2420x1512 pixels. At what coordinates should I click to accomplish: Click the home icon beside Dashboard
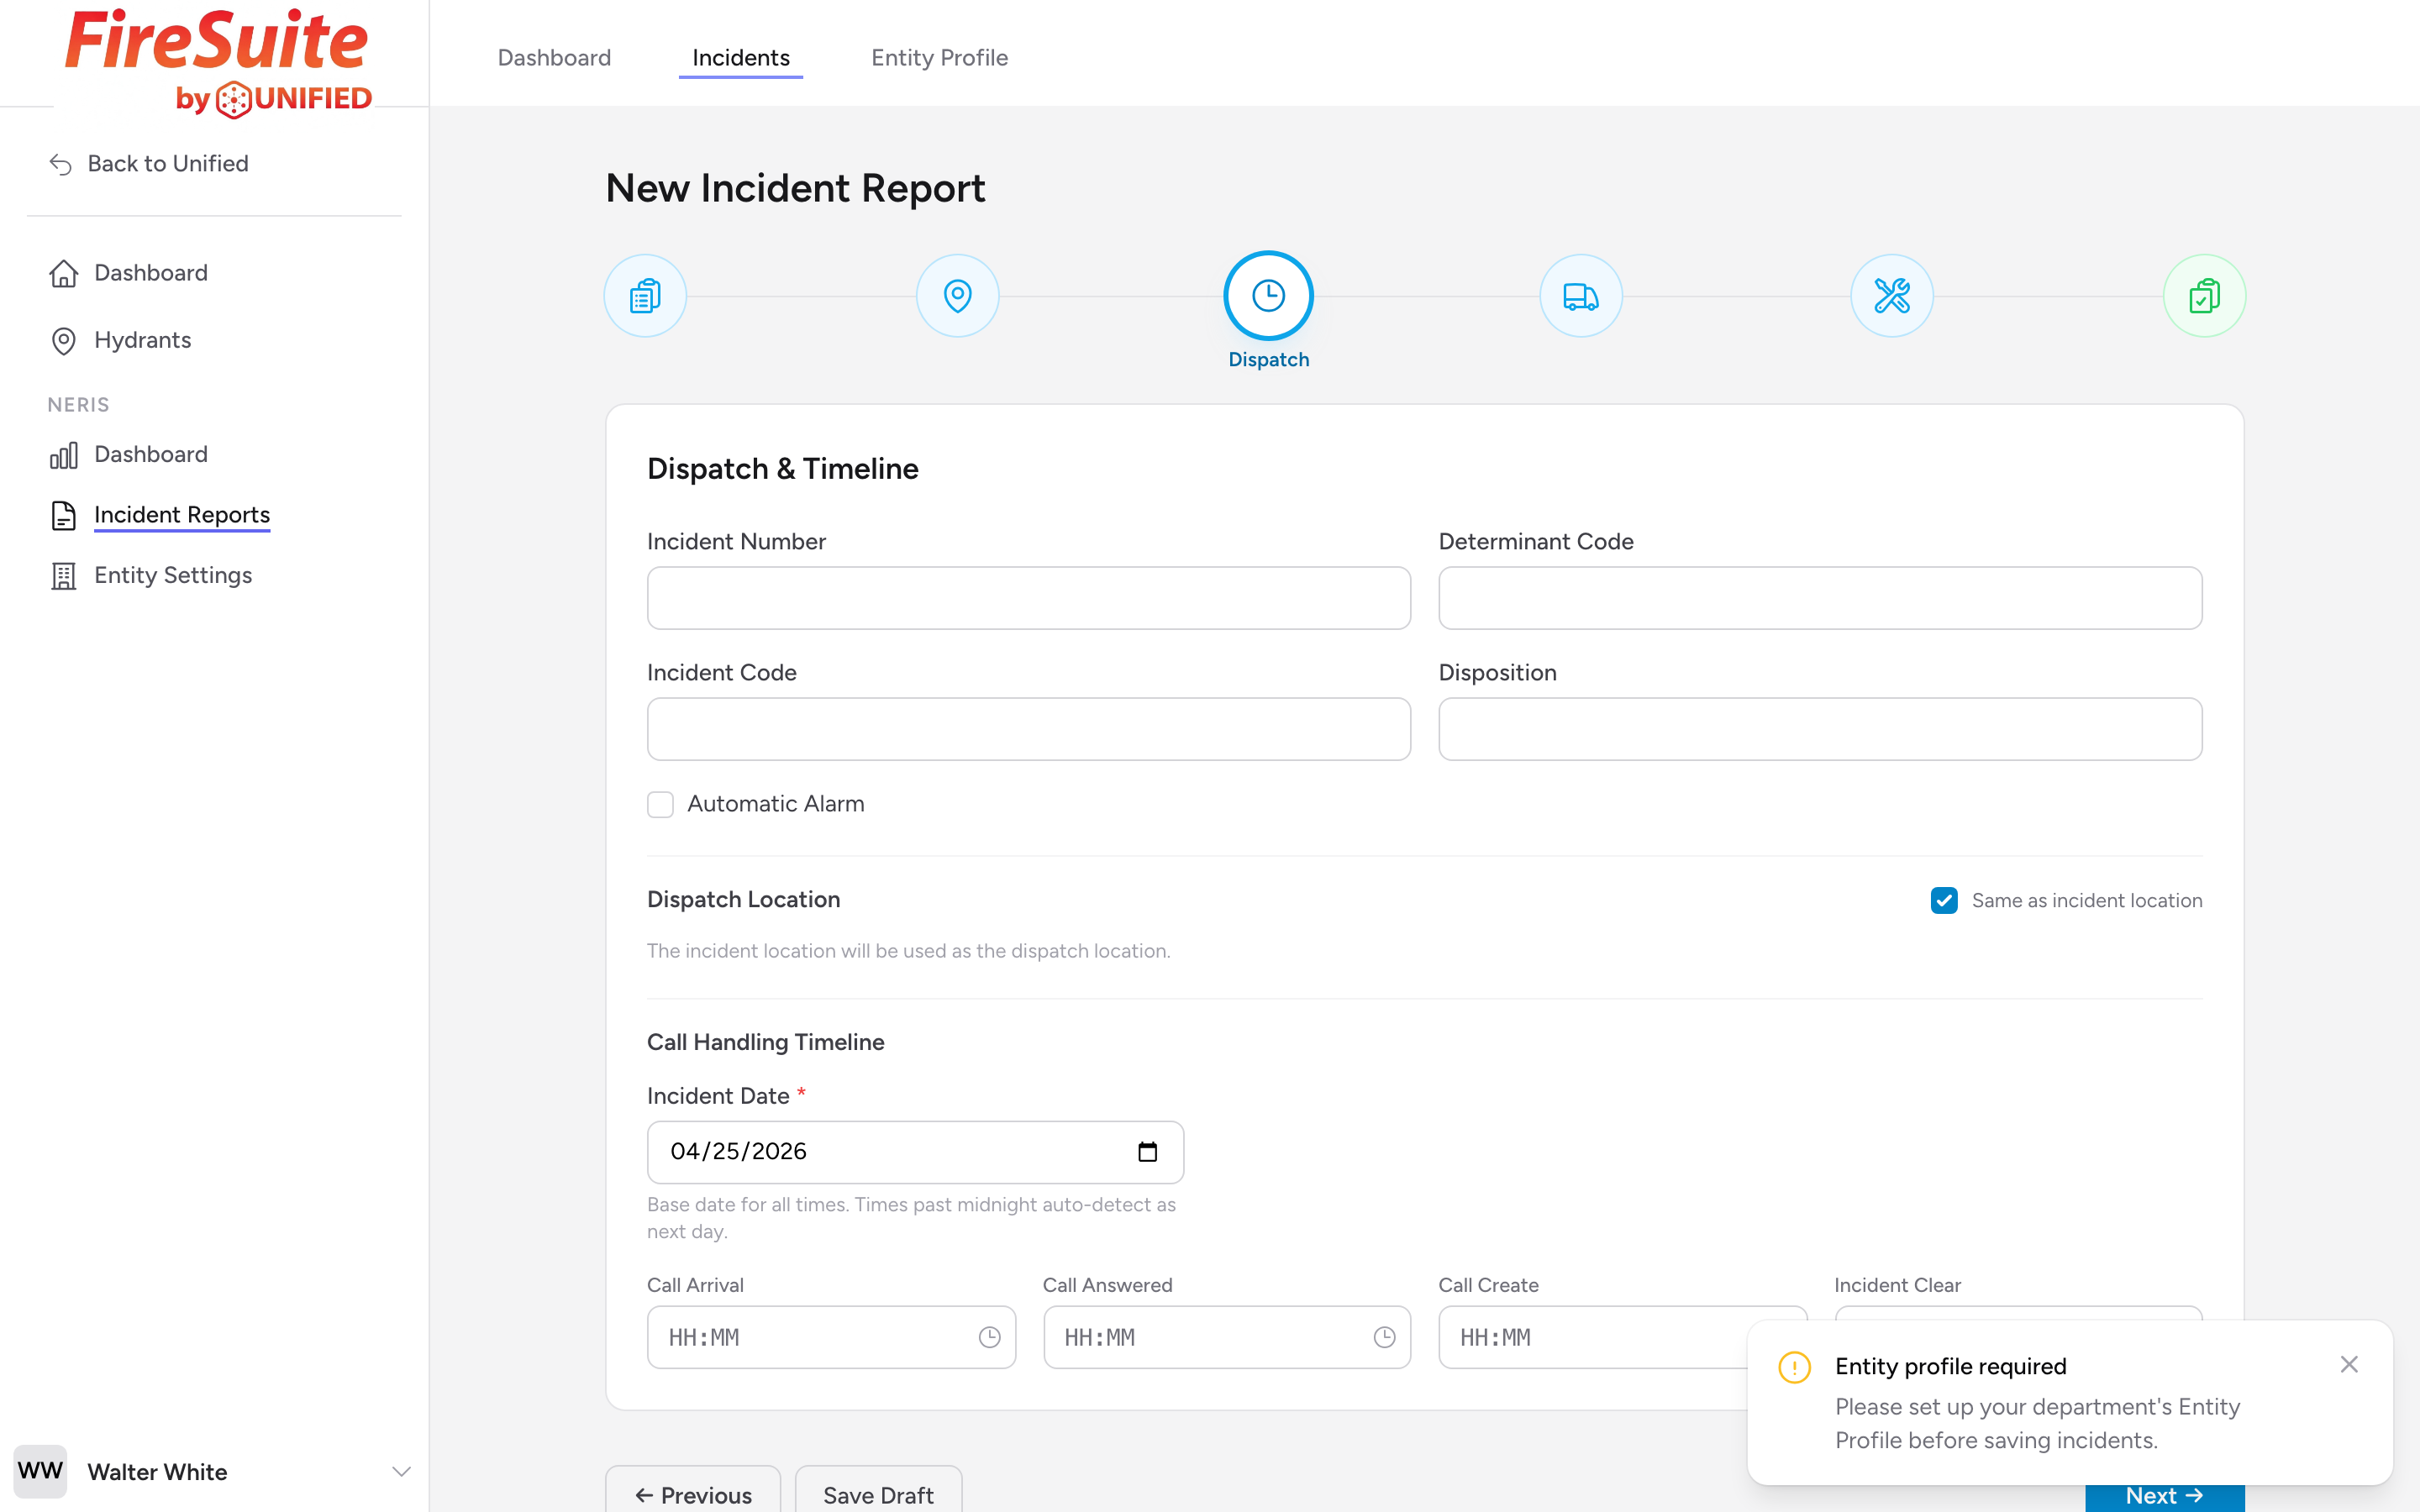click(63, 273)
